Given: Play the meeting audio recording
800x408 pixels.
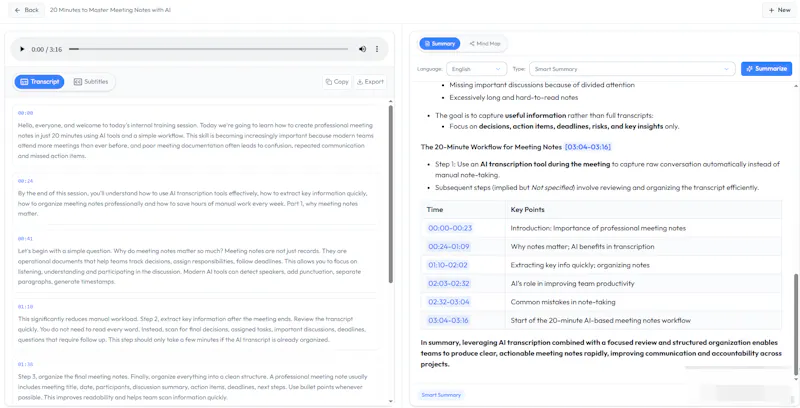Looking at the screenshot, I should pos(22,49).
